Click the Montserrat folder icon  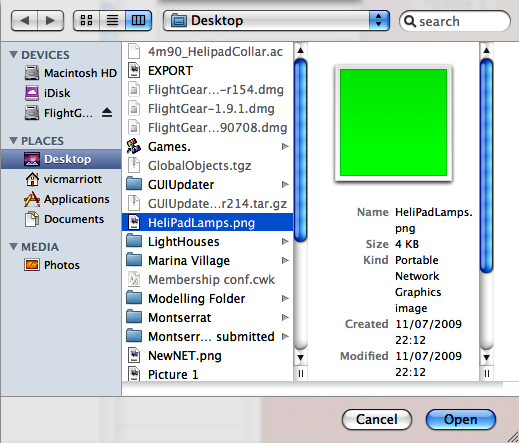(x=134, y=317)
